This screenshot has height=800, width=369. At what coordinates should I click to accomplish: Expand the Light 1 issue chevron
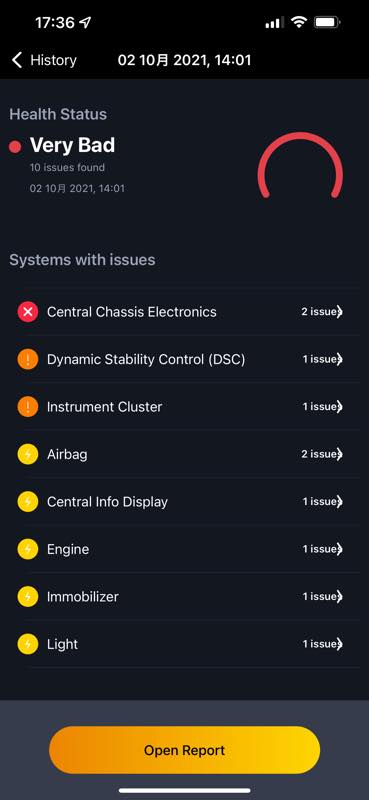[339, 644]
